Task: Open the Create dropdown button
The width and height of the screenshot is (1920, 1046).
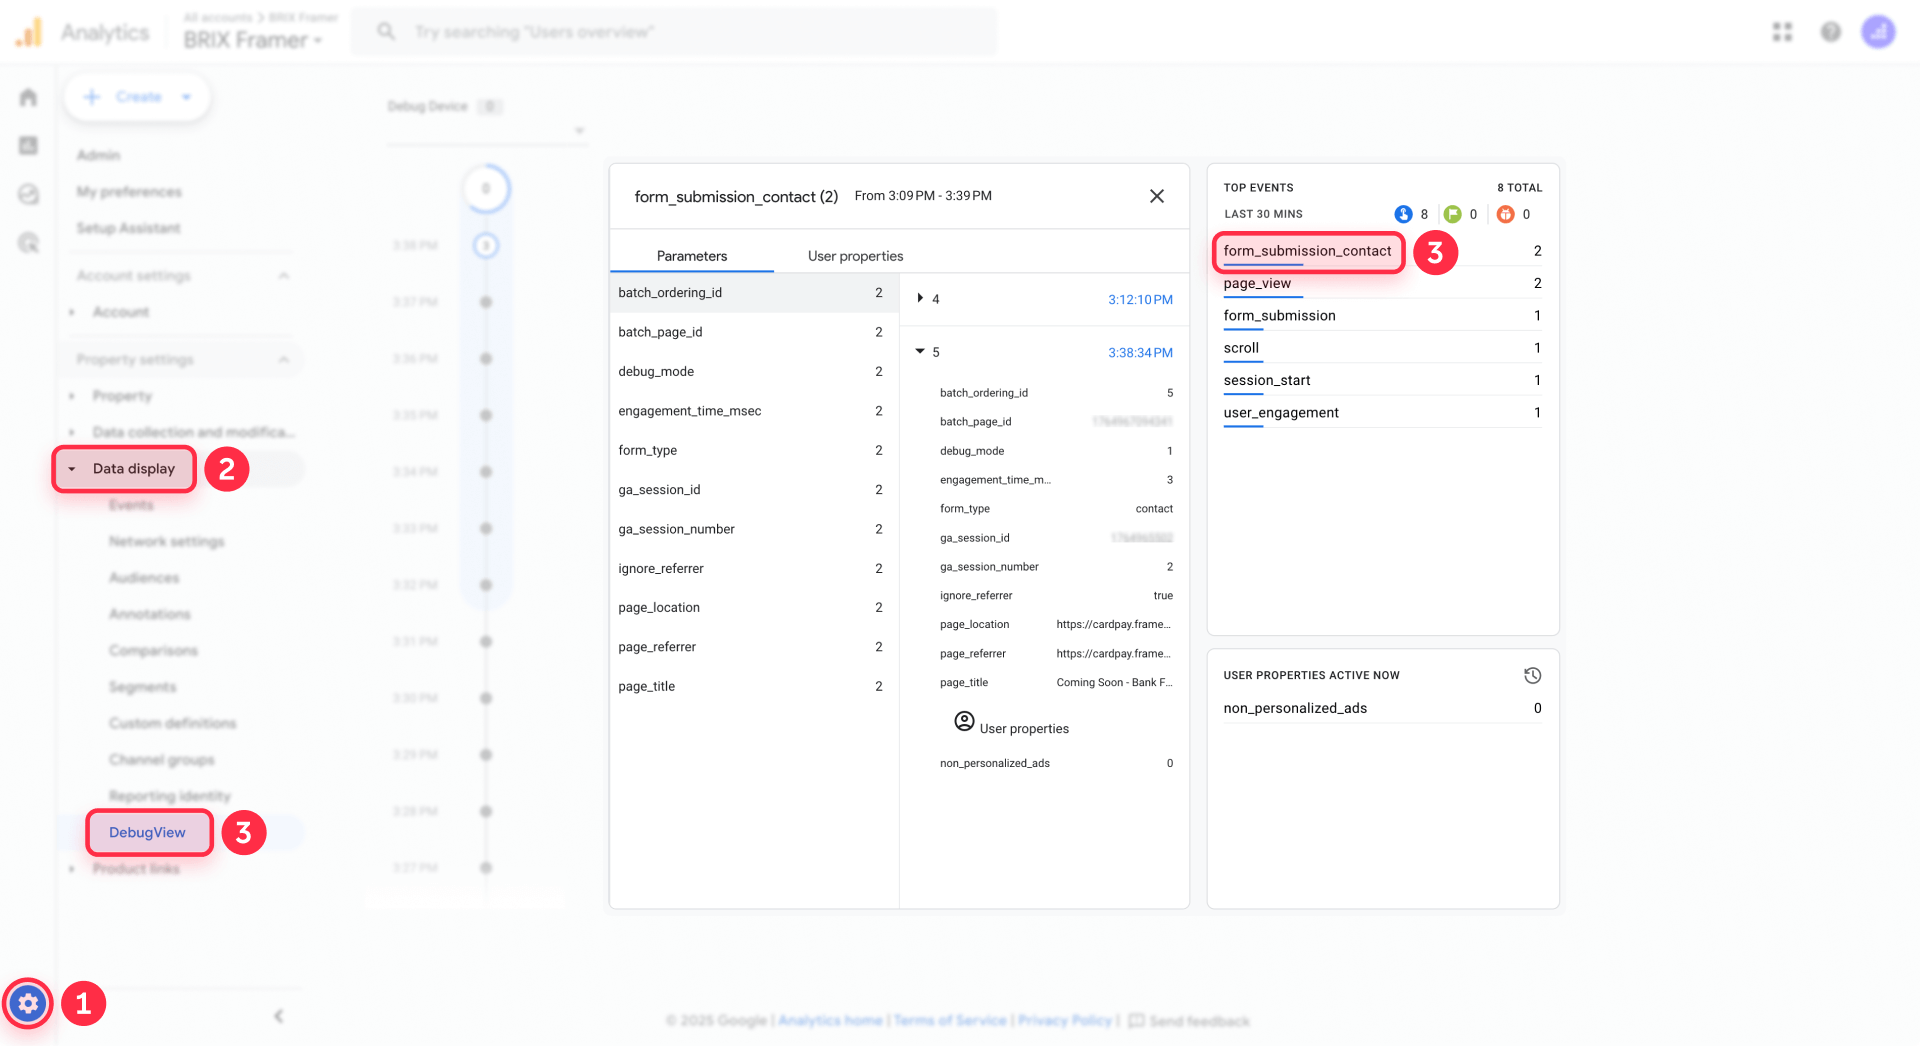Action: (137, 97)
